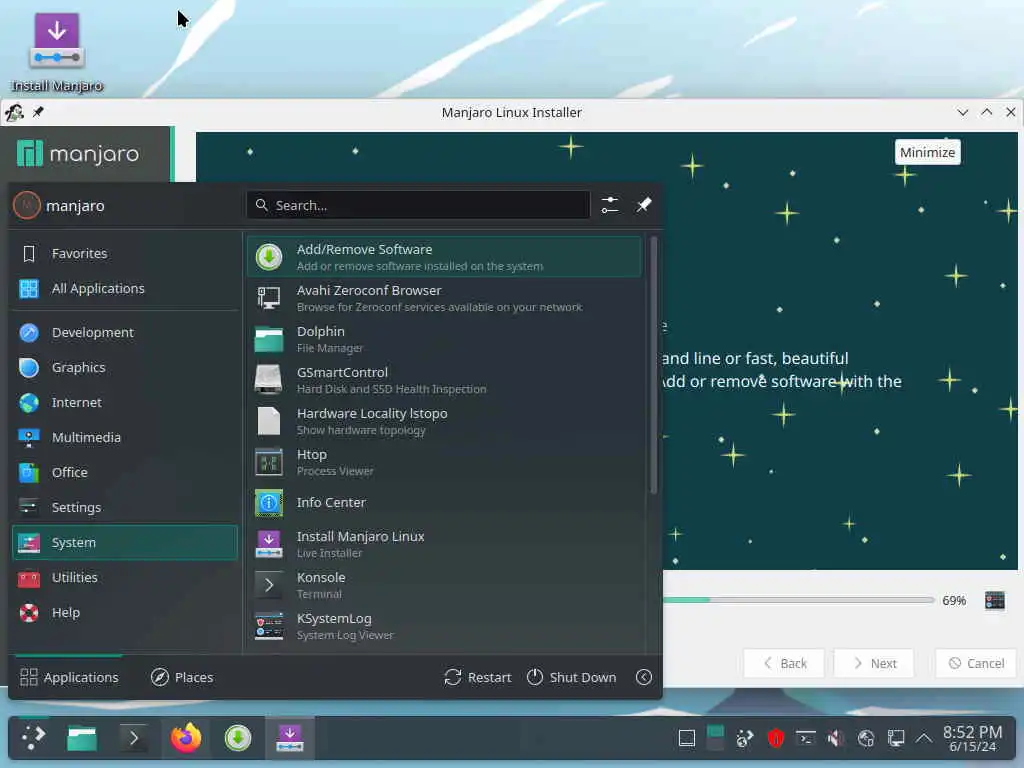Open the Multimedia category

[x=125, y=438]
